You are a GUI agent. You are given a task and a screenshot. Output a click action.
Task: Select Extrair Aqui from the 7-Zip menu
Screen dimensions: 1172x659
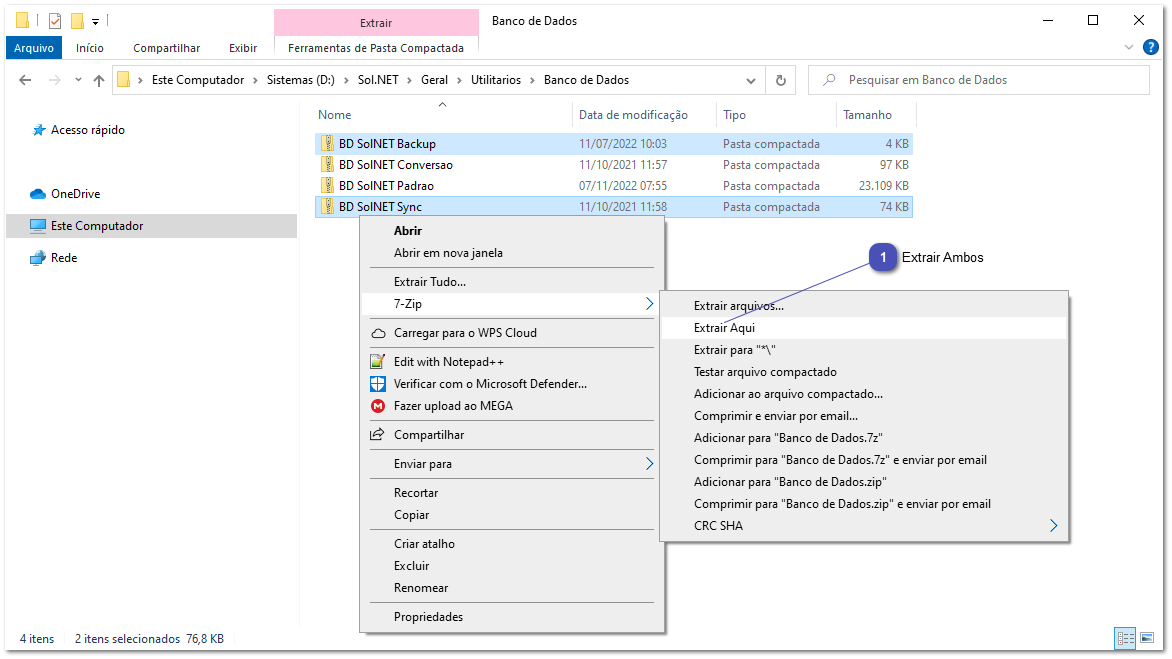tap(722, 327)
